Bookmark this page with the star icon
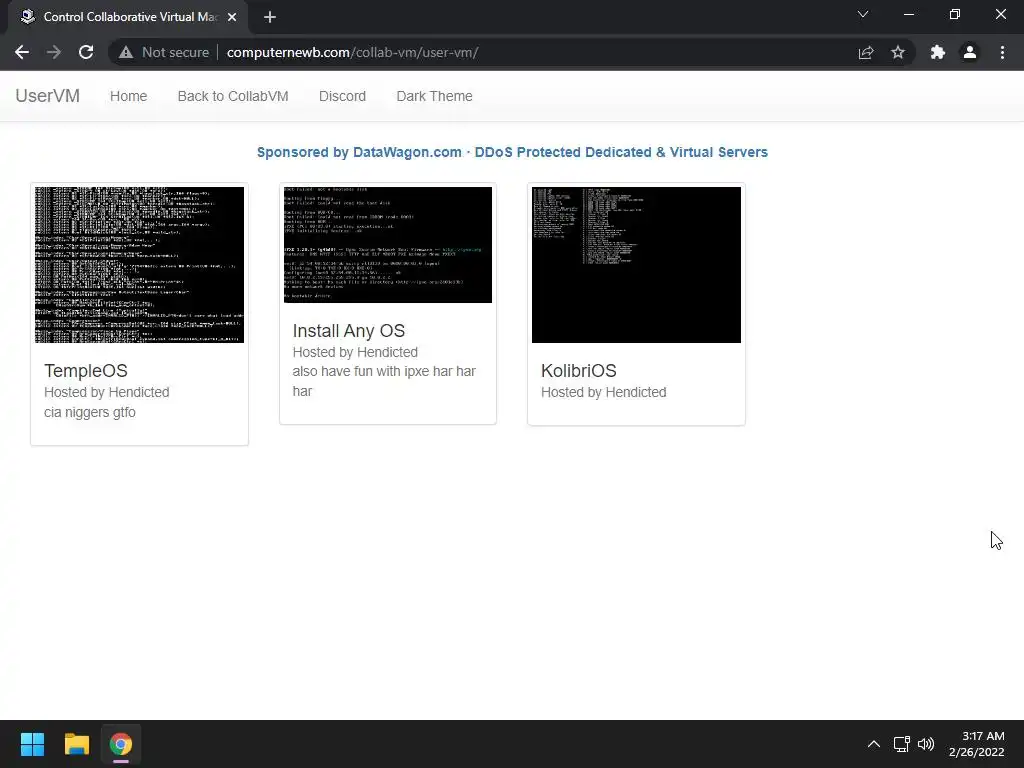The width and height of the screenshot is (1024, 768). coord(898,52)
